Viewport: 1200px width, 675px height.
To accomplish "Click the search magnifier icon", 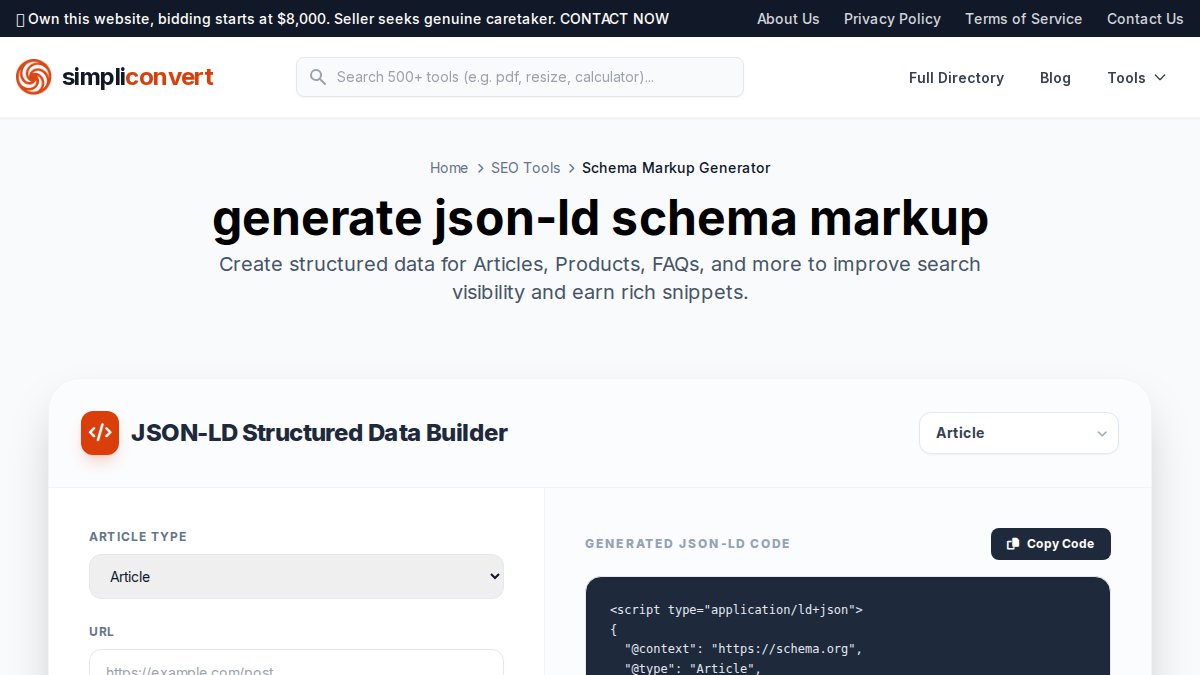I will click(x=317, y=77).
